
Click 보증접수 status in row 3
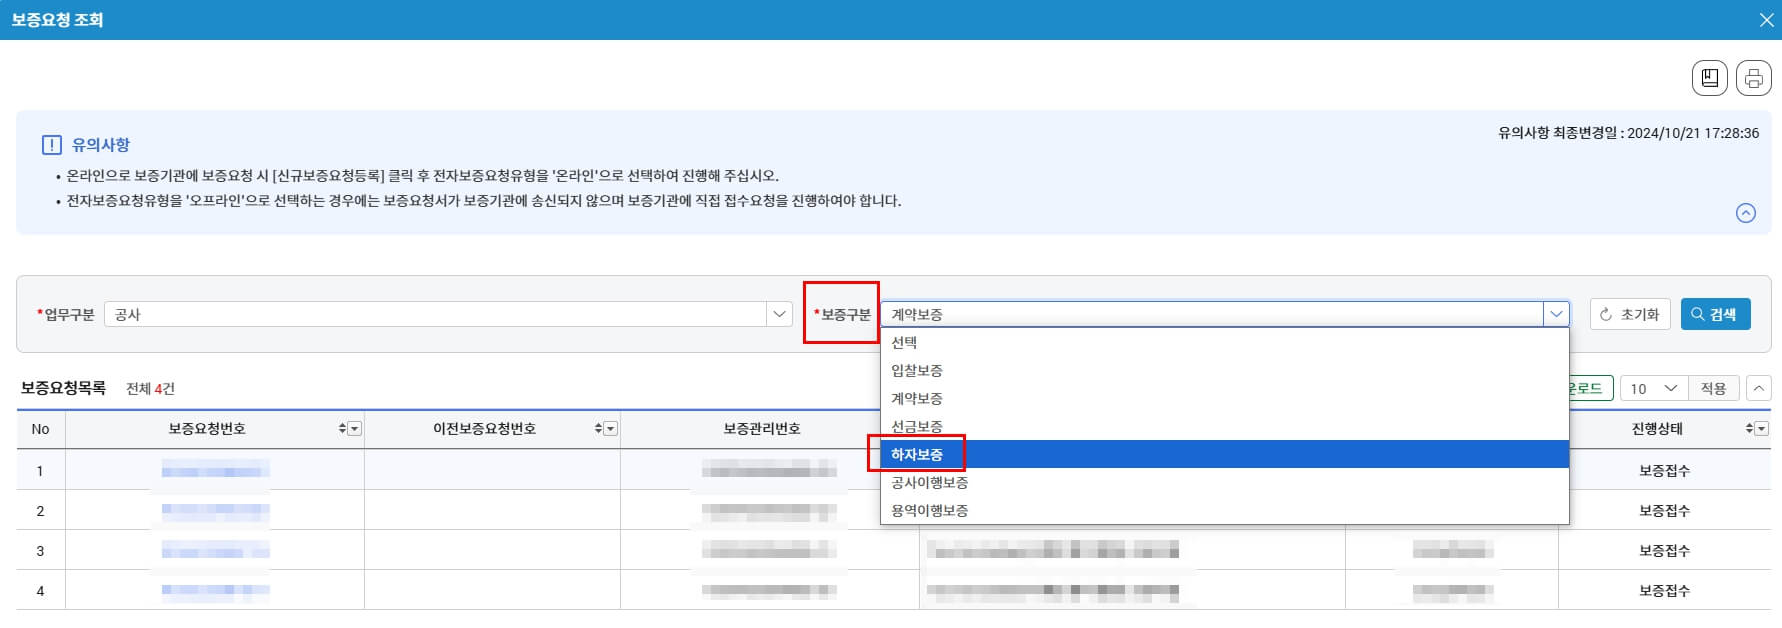coord(1664,550)
